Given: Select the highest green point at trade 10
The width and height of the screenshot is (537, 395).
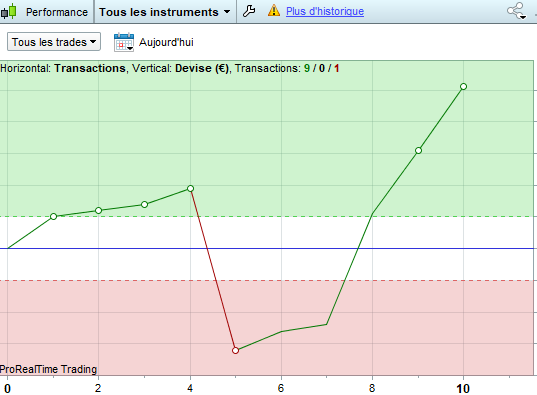Looking at the screenshot, I should [x=463, y=86].
